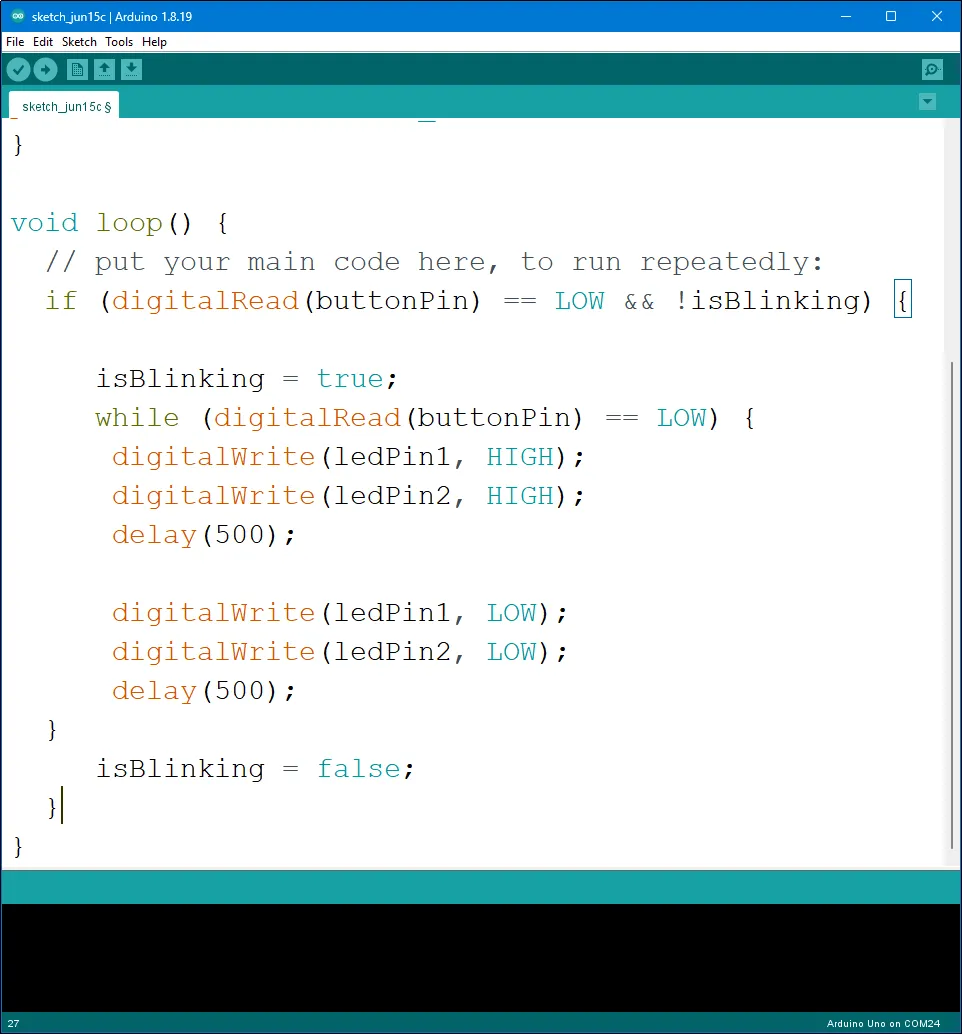Click 'ledPin2' in the LOW digitalWrite line
This screenshot has height=1034, width=962.
click(392, 652)
